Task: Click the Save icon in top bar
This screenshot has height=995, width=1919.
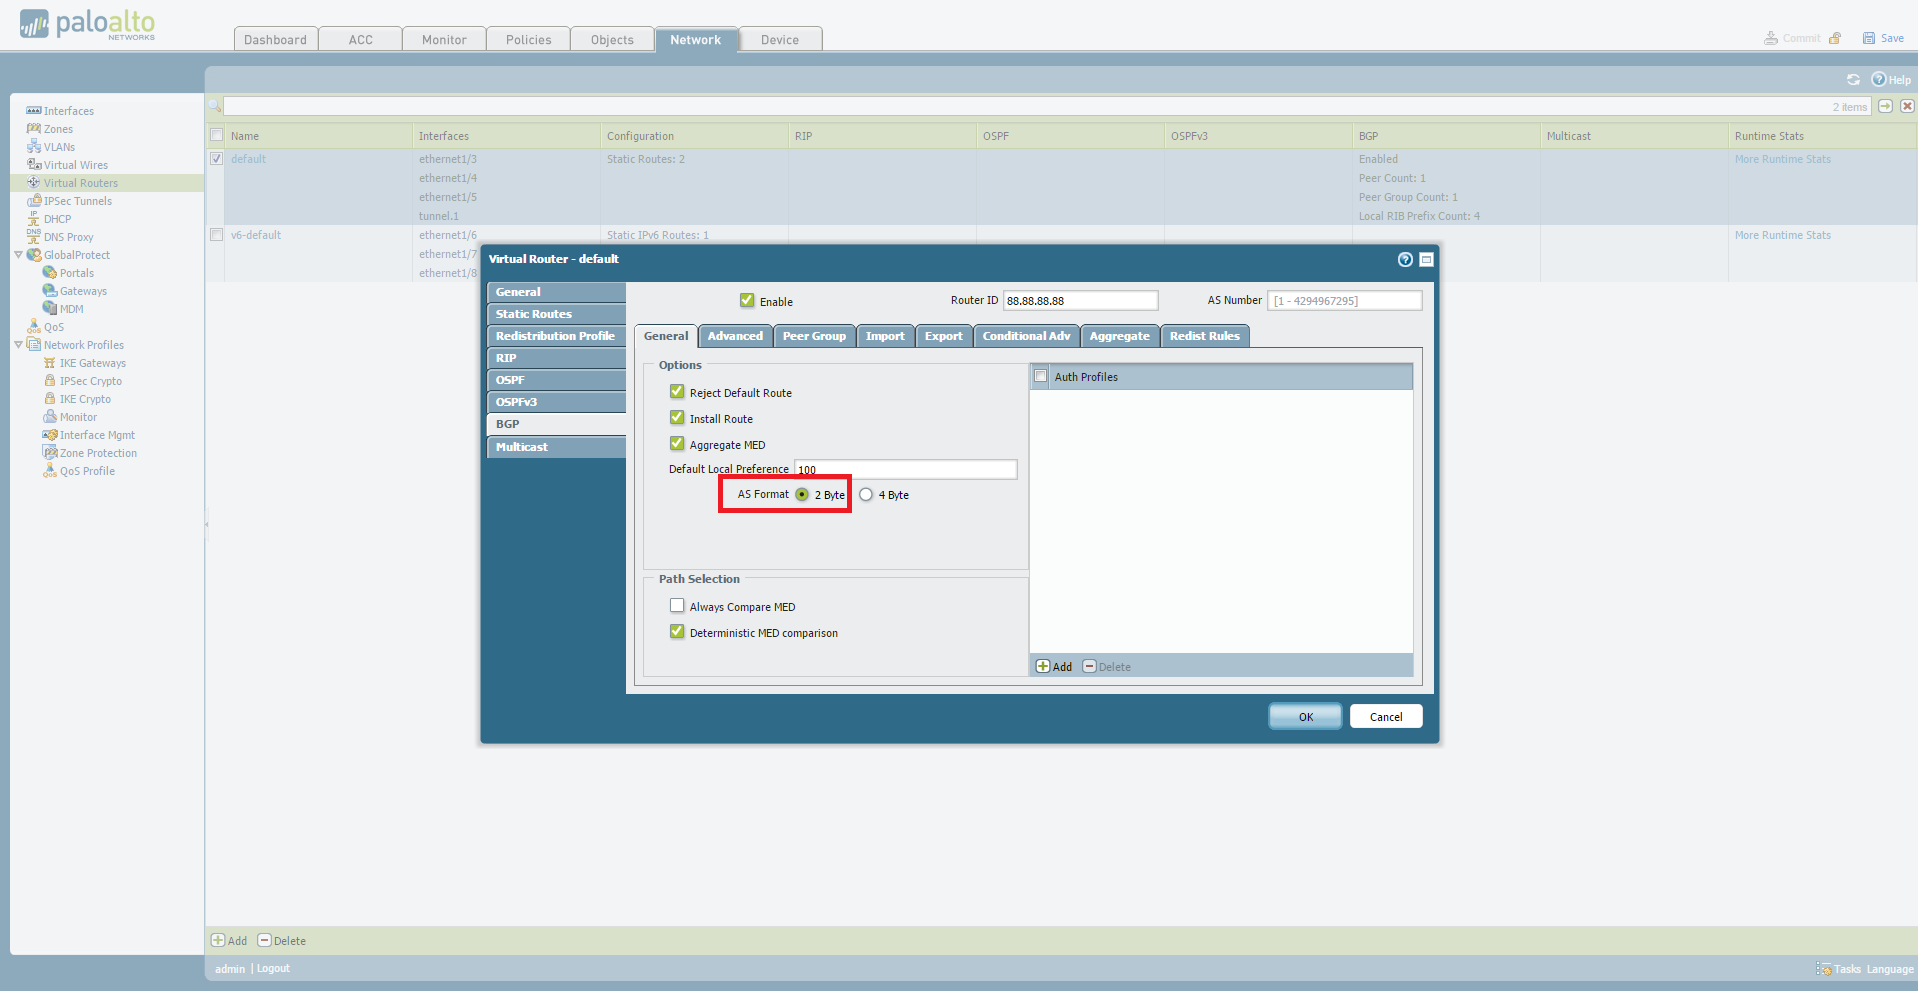Action: click(x=1868, y=38)
